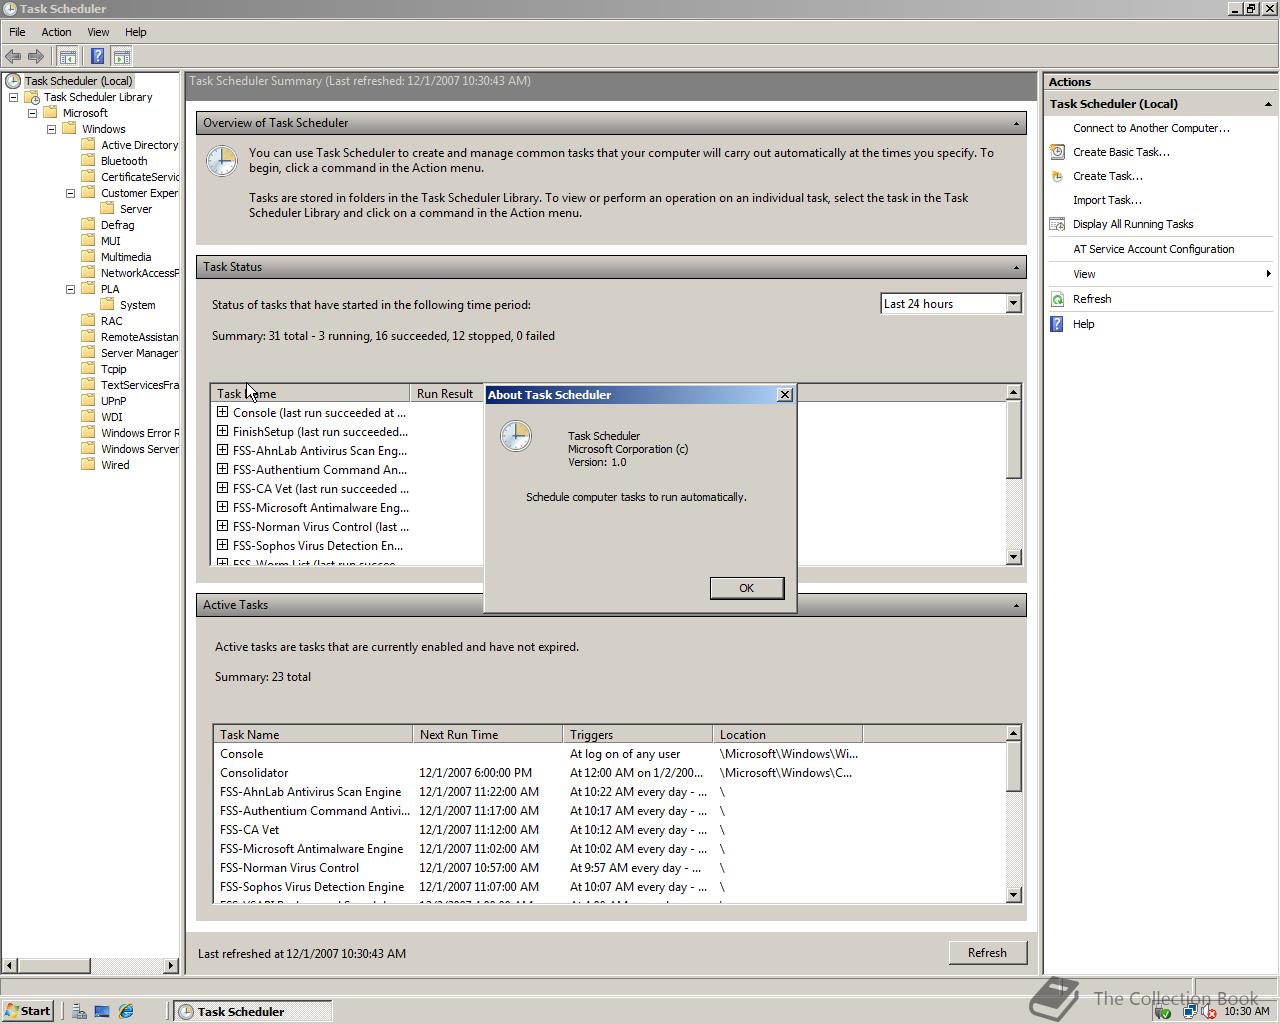Click the Defrag folder icon

89,225
